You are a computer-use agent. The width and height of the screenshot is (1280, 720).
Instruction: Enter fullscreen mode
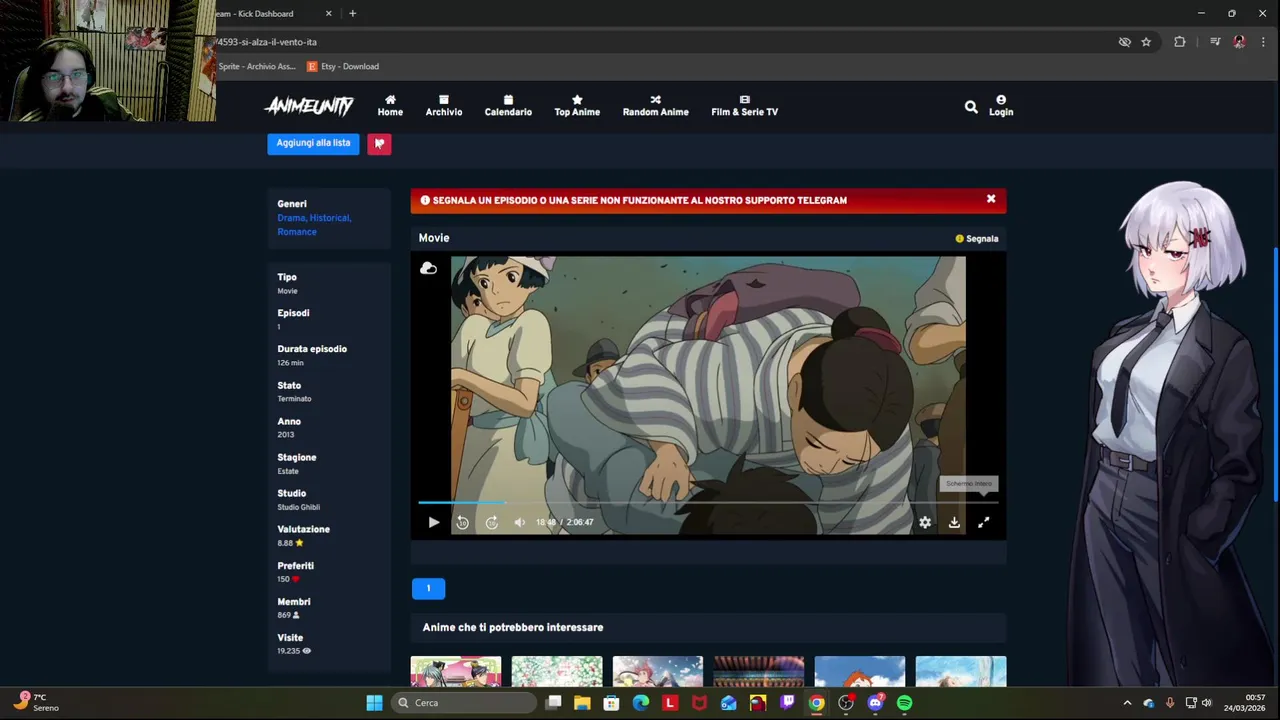coord(983,522)
